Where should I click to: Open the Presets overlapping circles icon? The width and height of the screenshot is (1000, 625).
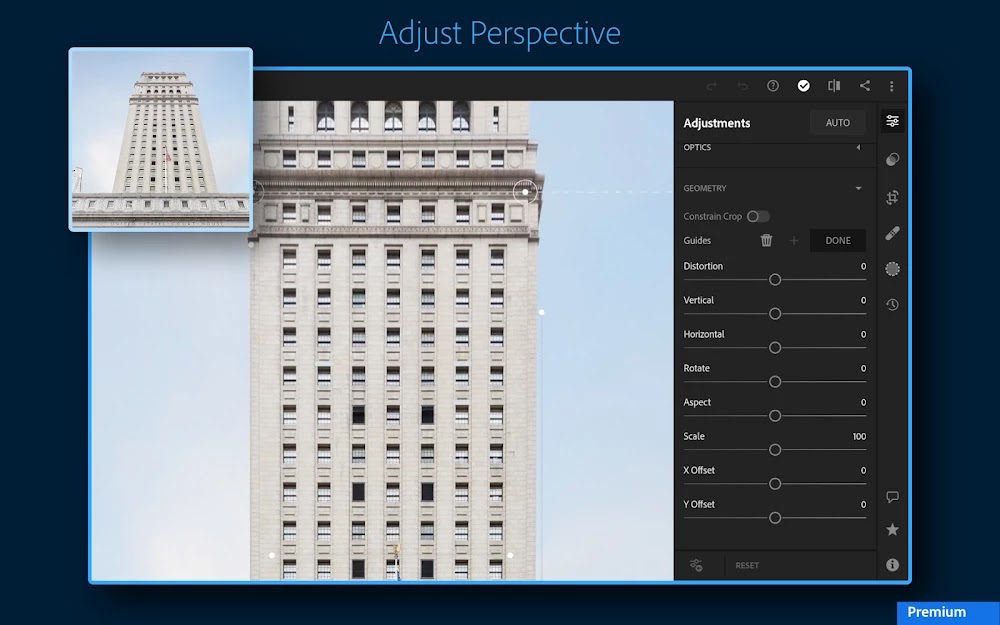pyautogui.click(x=892, y=159)
